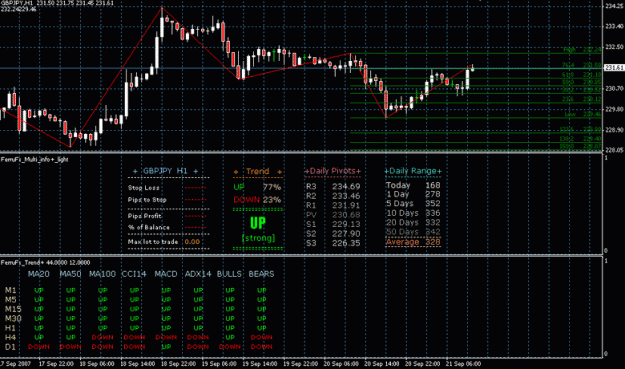Click the 50 Days range value 342
The height and width of the screenshot is (369, 625).
click(433, 232)
